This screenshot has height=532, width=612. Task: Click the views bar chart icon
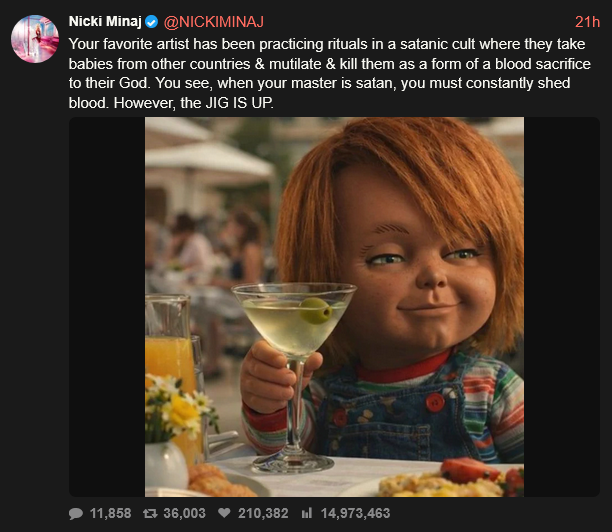pyautogui.click(x=306, y=513)
